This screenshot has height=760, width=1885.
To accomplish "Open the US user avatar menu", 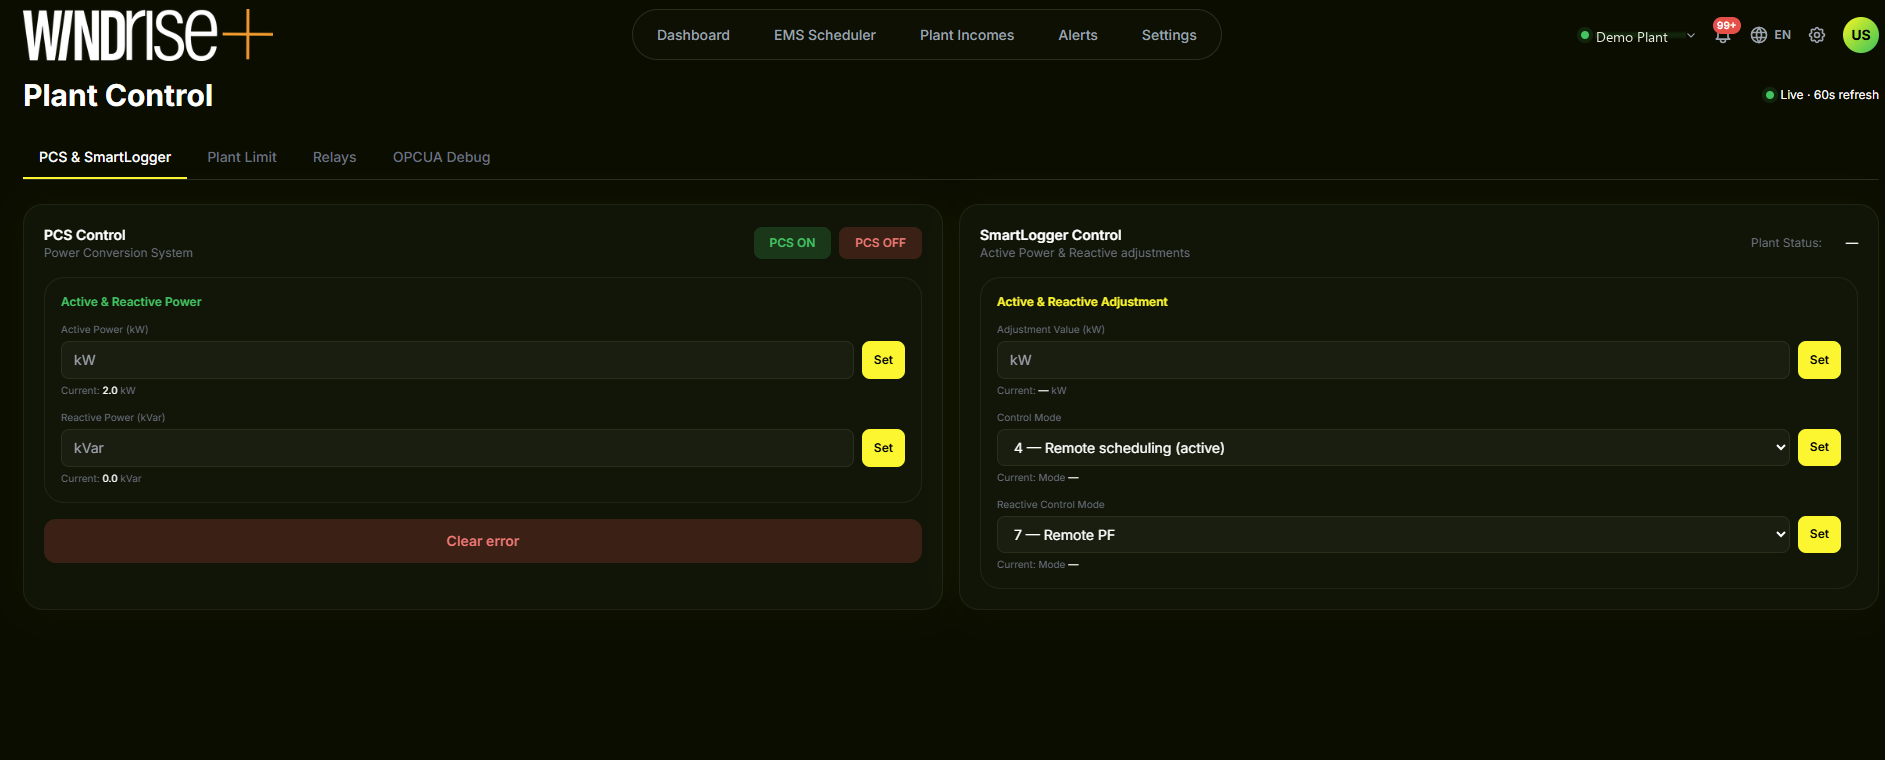I will click(x=1860, y=35).
